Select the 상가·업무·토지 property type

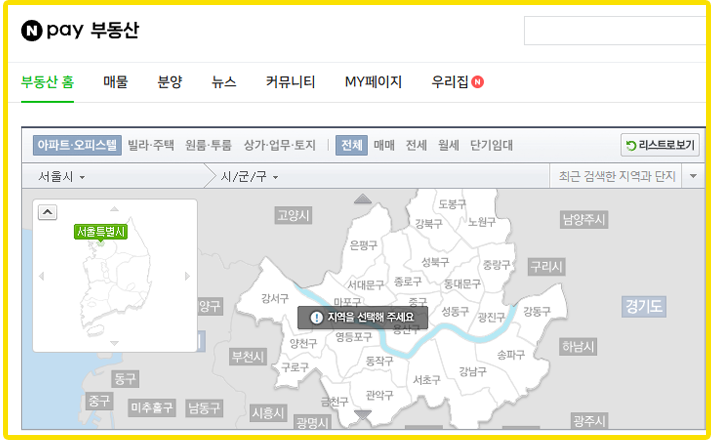[280, 145]
